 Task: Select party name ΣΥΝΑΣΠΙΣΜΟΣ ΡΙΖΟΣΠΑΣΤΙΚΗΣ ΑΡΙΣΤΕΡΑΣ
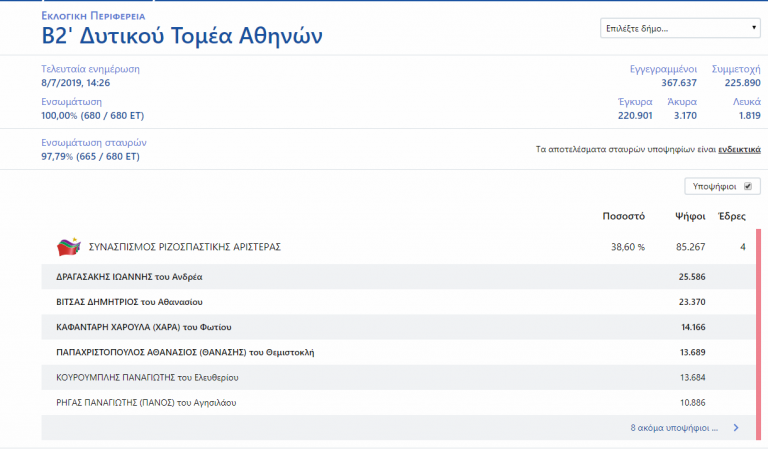[185, 247]
